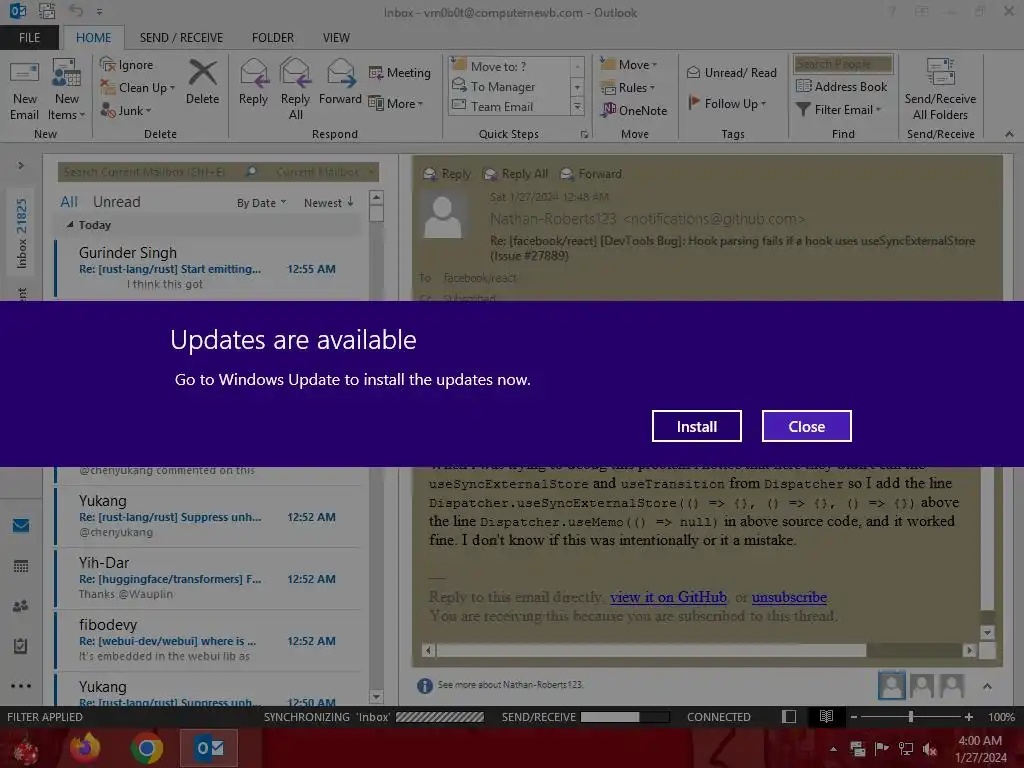Click Install in update prompt
The image size is (1024, 768).
tap(697, 426)
